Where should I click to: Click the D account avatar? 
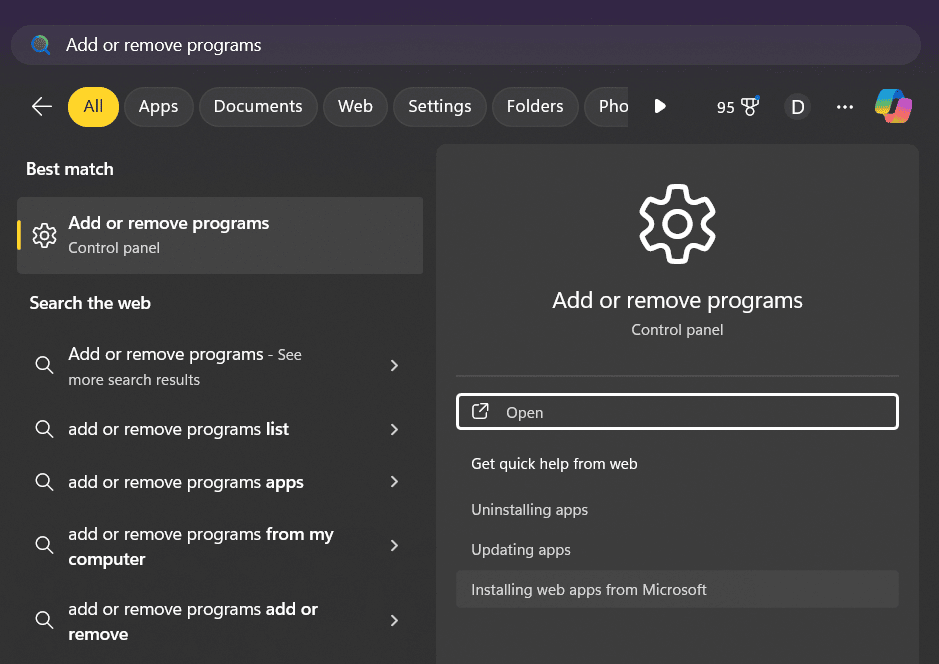point(797,107)
